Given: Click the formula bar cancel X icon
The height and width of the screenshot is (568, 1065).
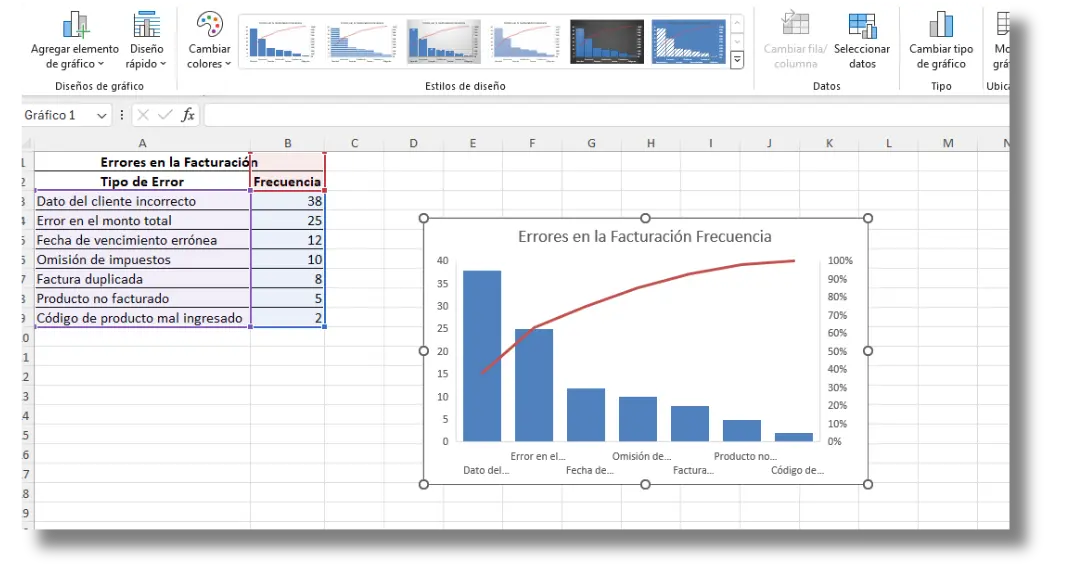Looking at the screenshot, I should pos(143,115).
